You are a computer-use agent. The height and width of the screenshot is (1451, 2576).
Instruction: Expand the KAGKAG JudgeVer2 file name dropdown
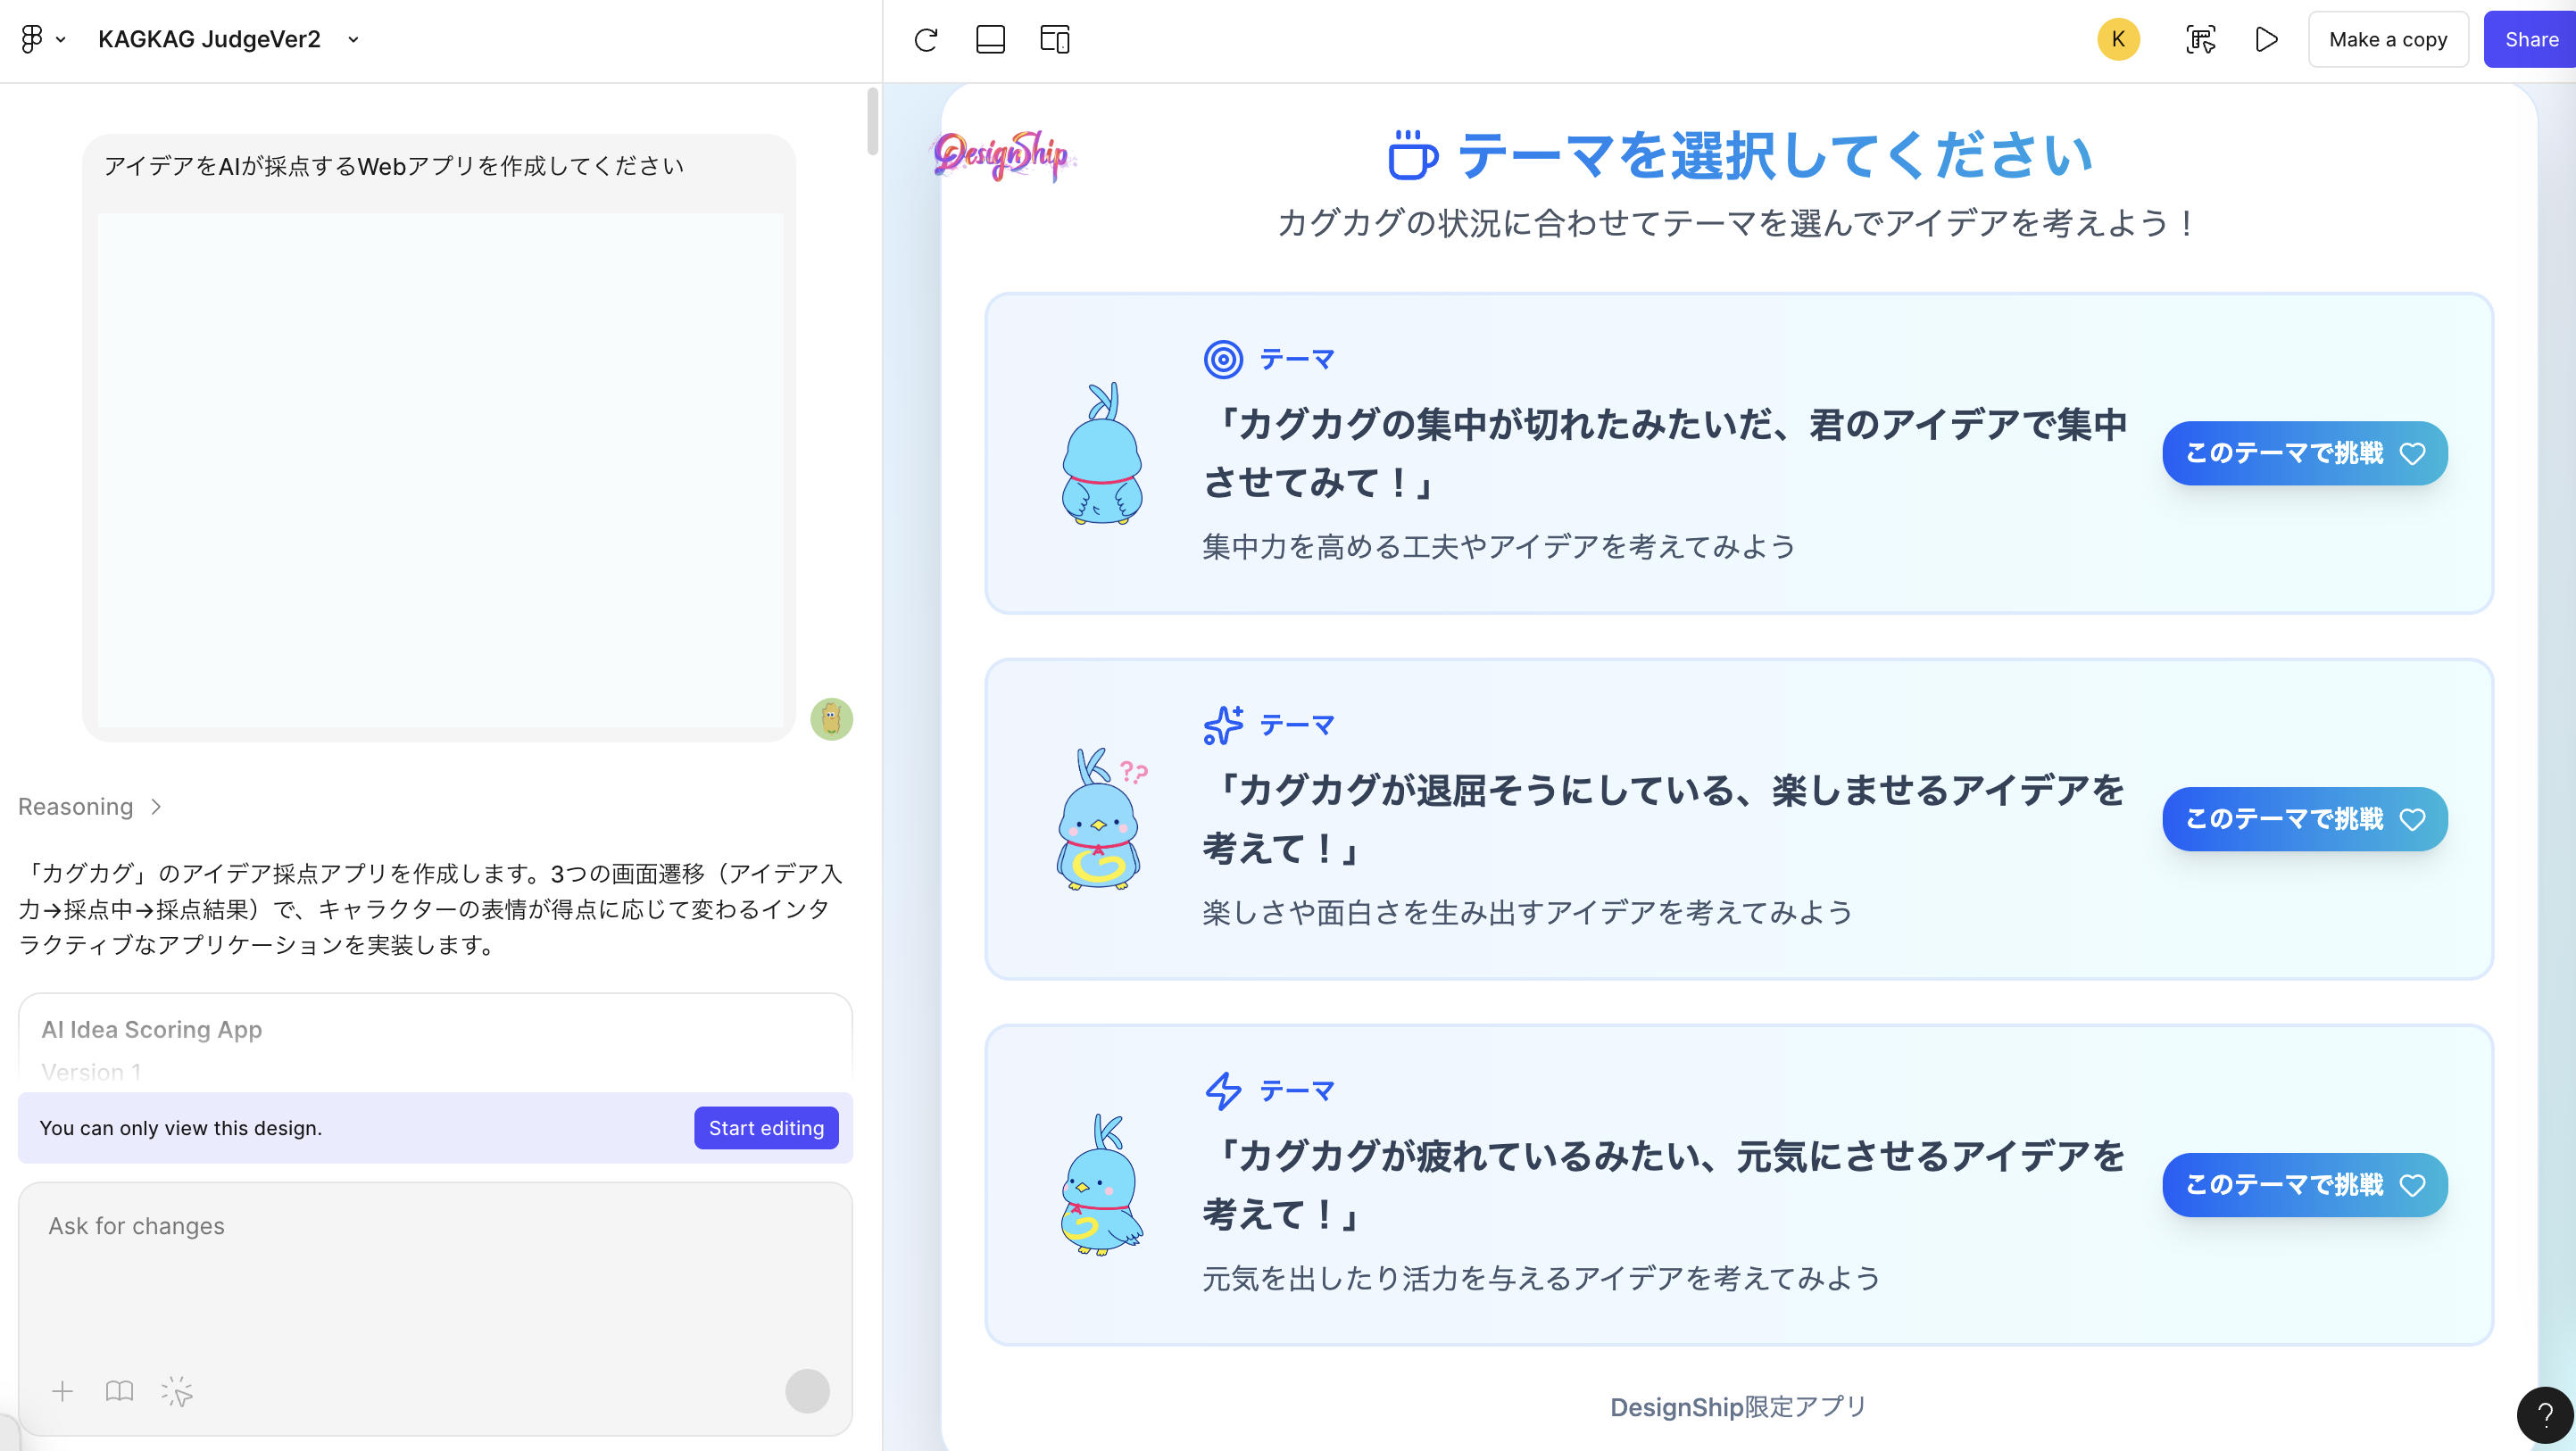pos(353,40)
